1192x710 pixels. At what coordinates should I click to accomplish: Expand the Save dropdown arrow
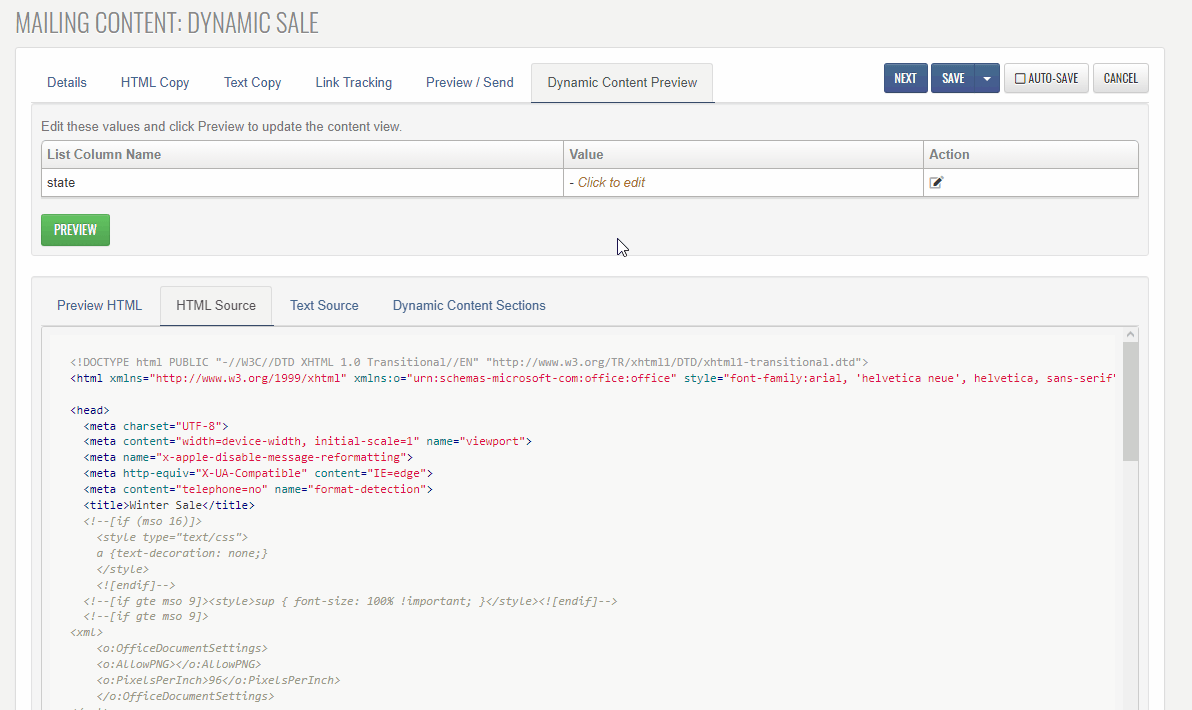coord(986,78)
